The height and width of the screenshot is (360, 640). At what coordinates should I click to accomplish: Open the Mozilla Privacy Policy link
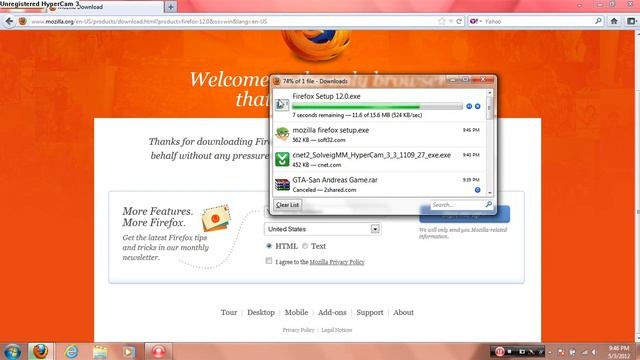click(x=337, y=262)
